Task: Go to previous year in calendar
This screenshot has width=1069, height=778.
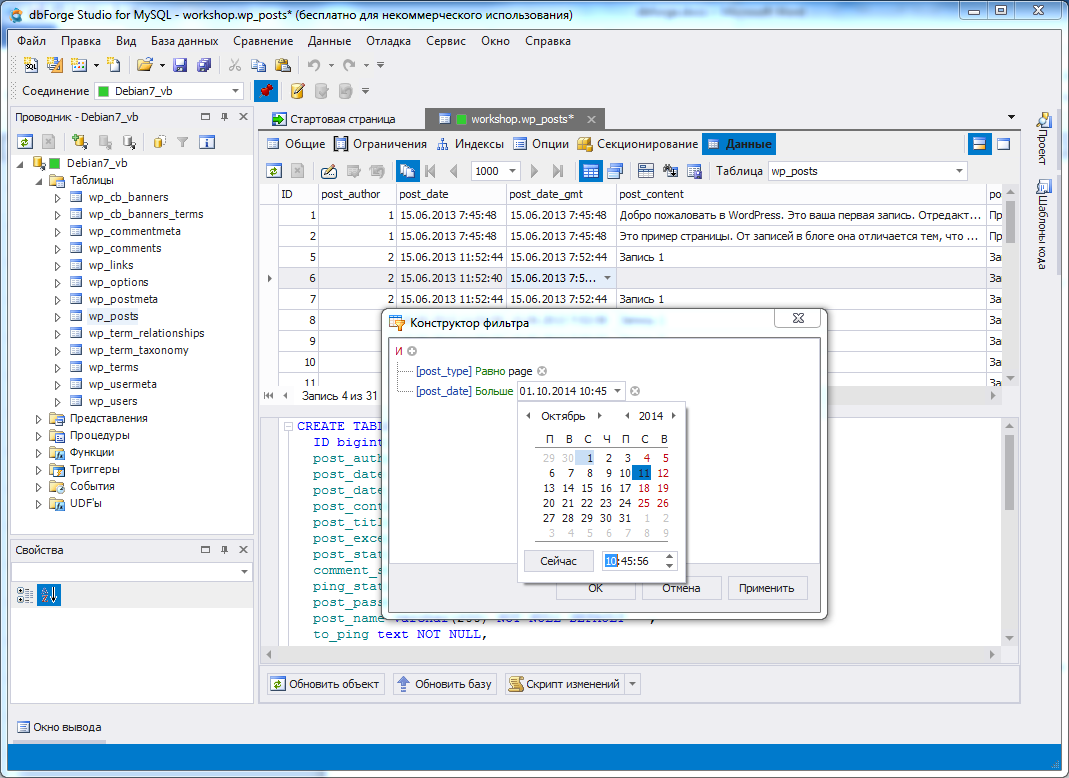Action: click(627, 416)
